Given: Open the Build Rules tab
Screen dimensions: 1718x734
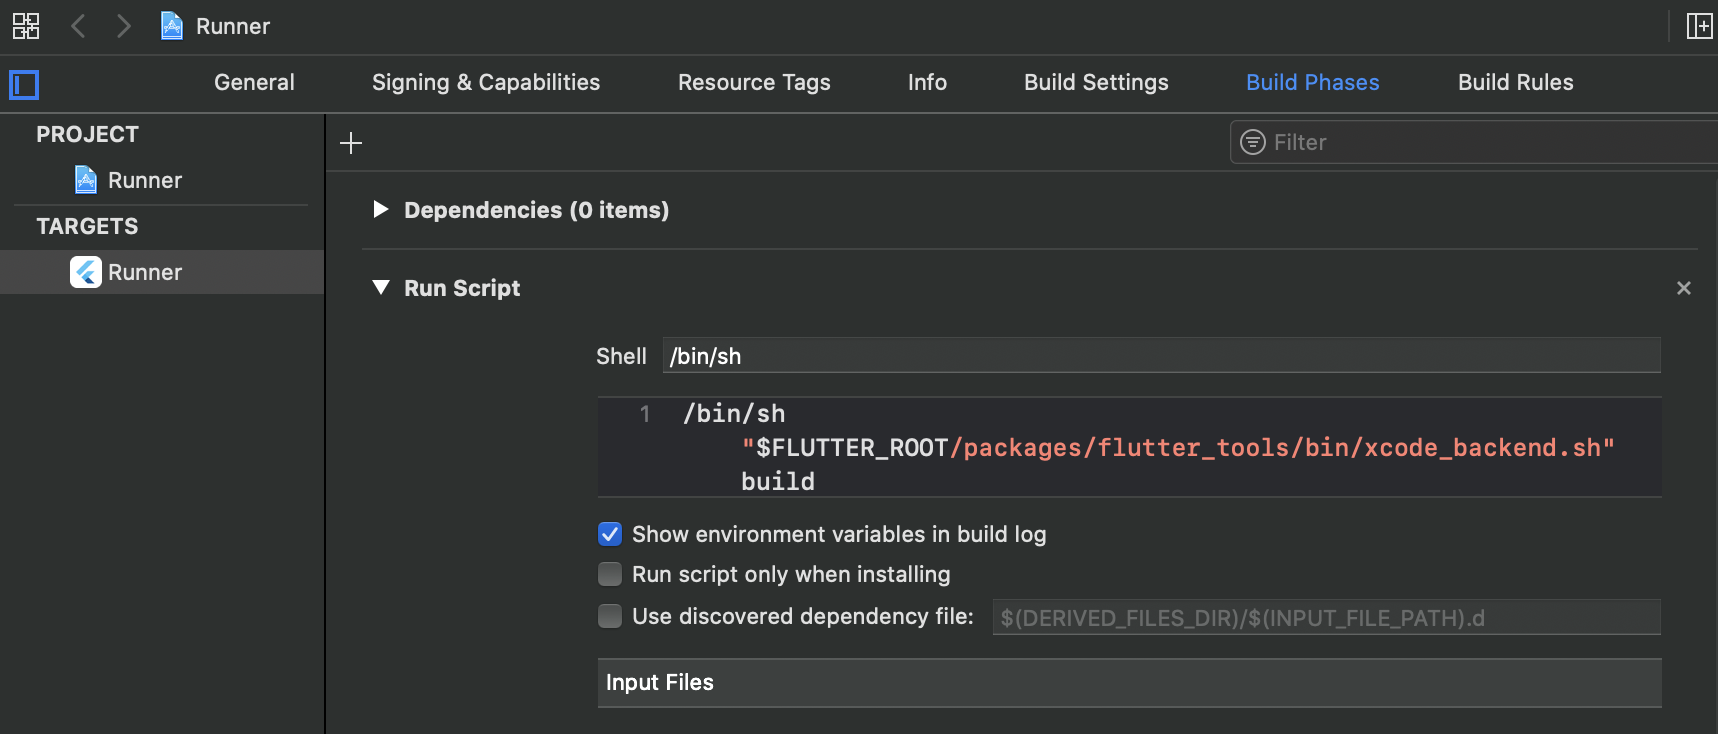Looking at the screenshot, I should [1515, 82].
